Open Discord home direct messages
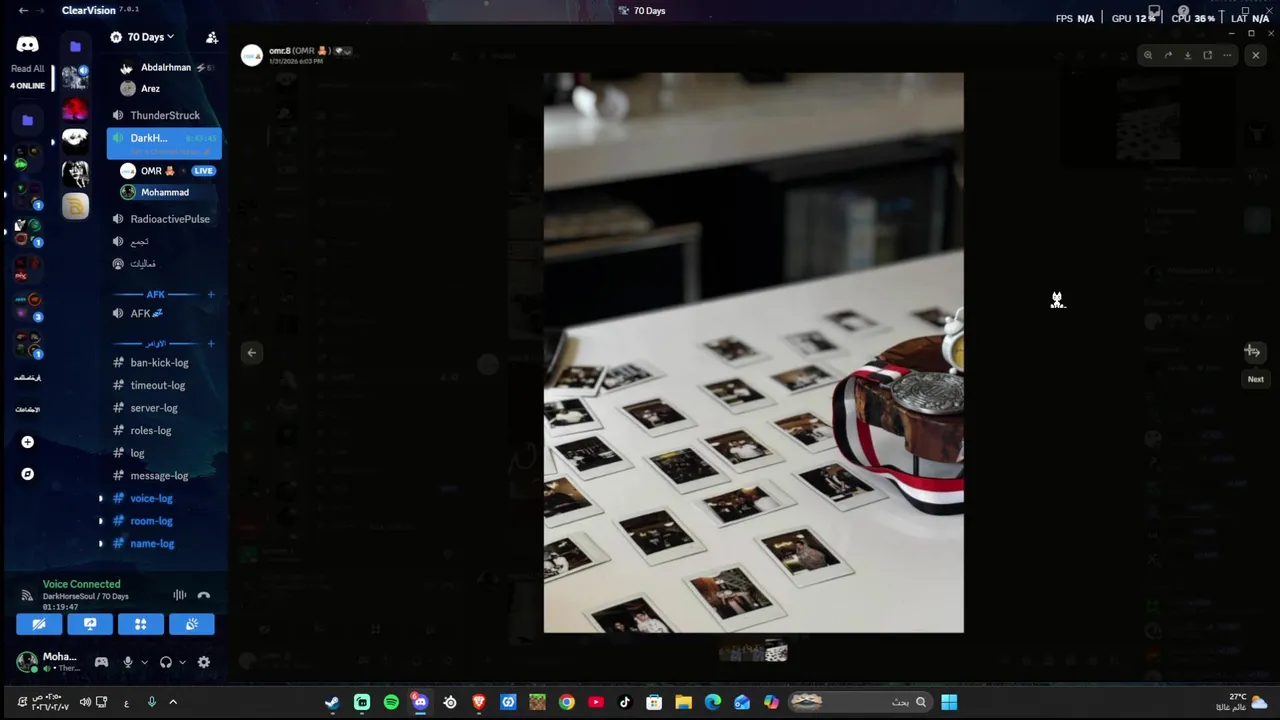The height and width of the screenshot is (720, 1280). (27, 45)
